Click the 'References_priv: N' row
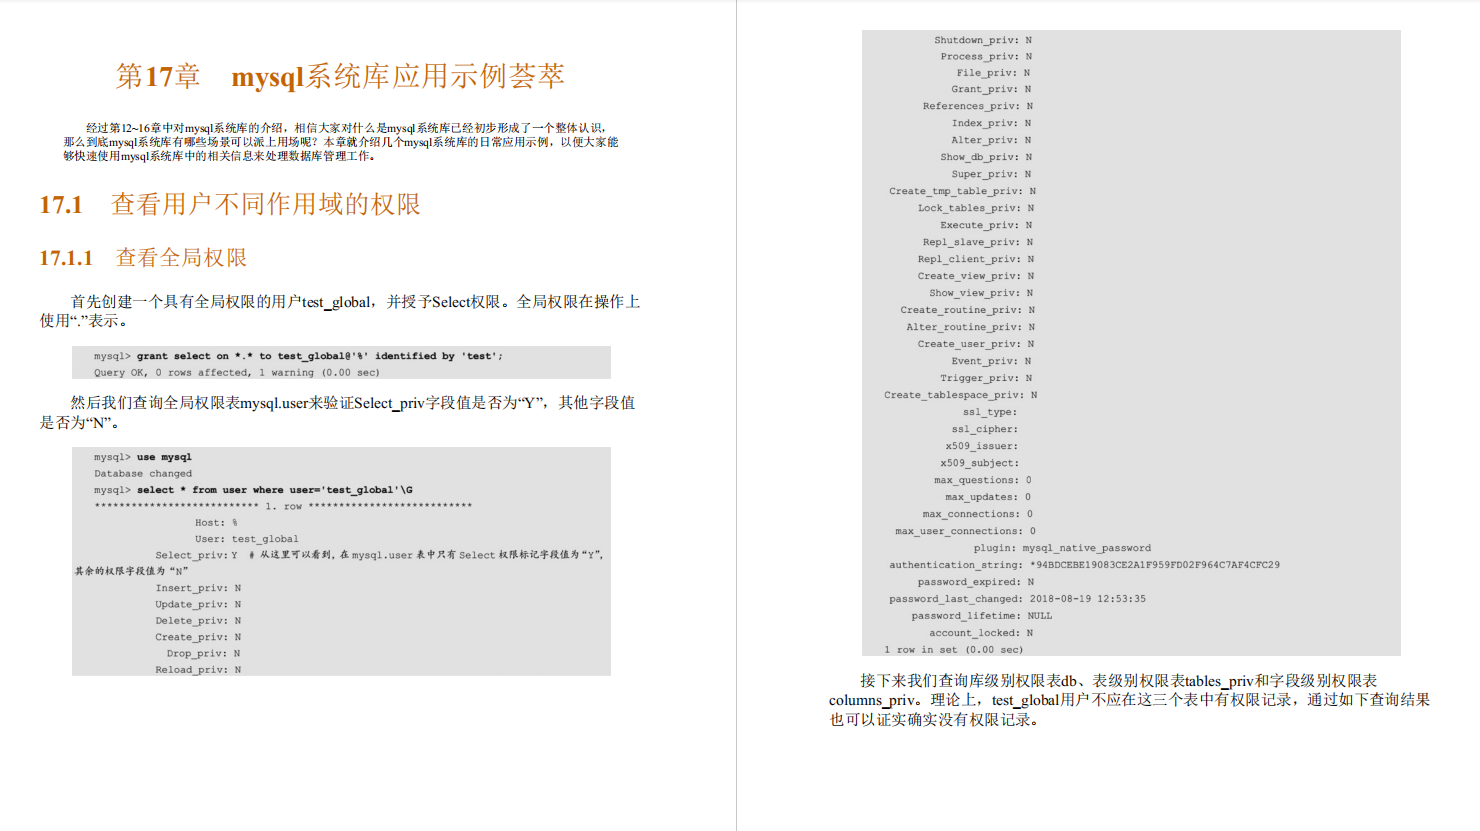This screenshot has height=831, width=1480. pyautogui.click(x=978, y=106)
